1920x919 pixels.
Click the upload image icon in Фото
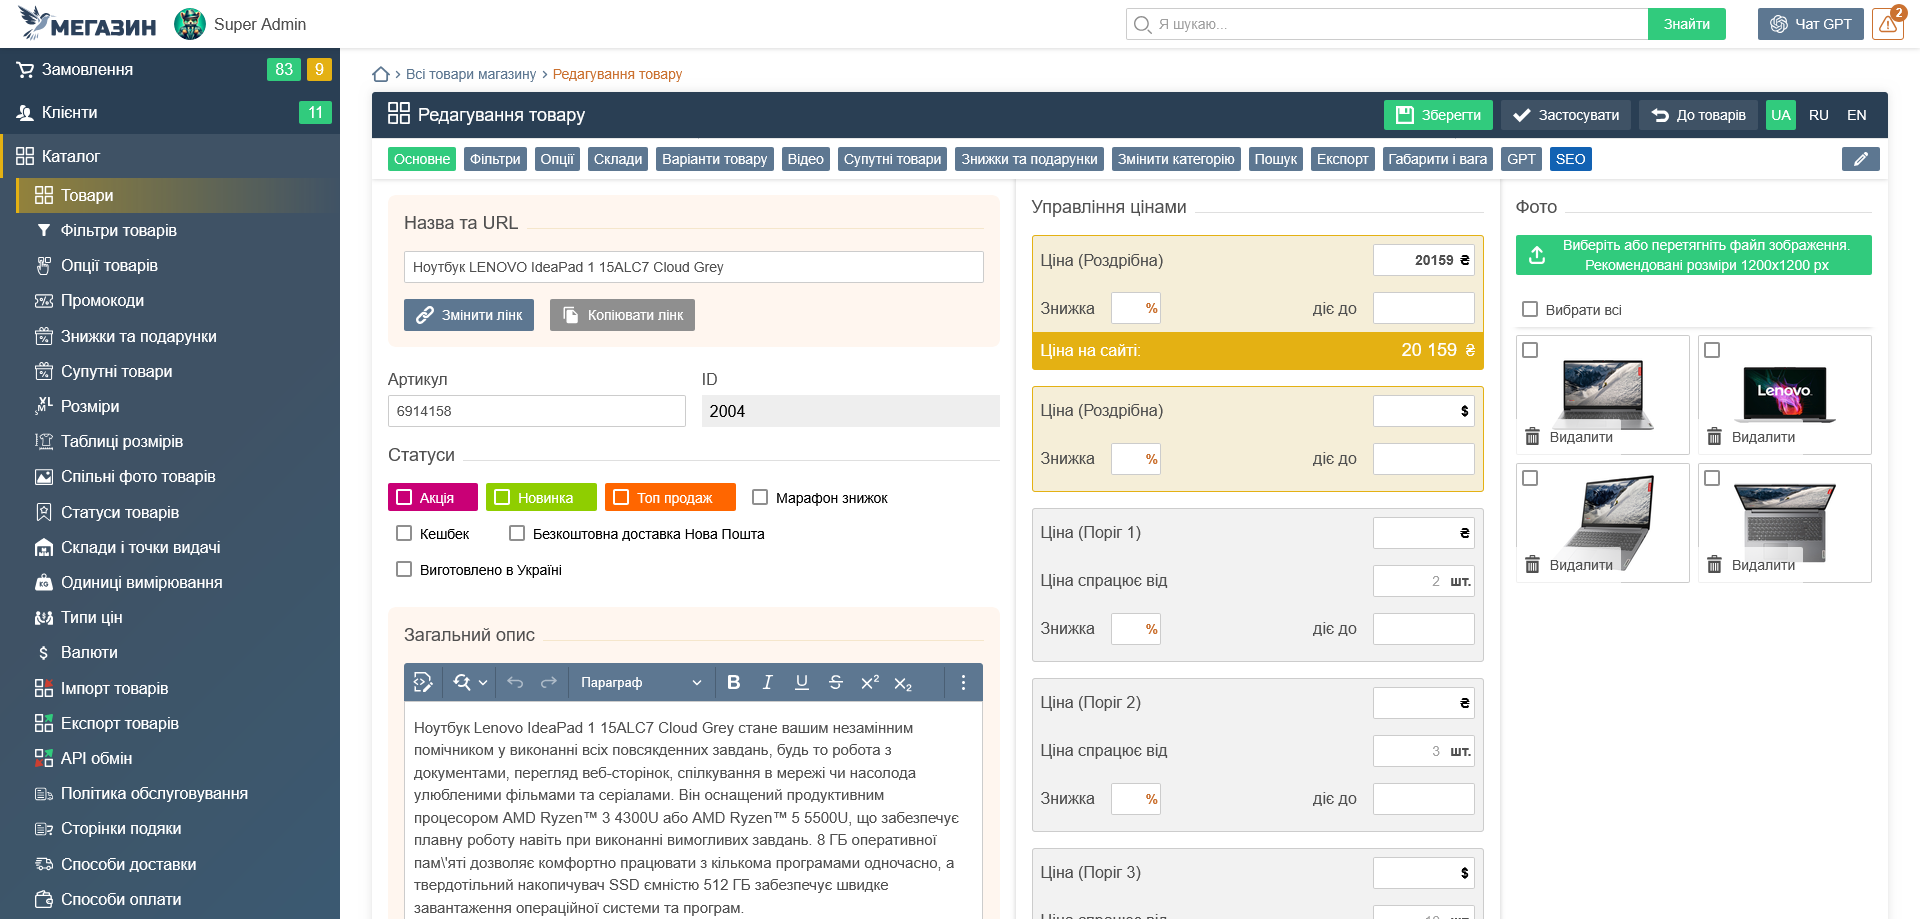pos(1537,255)
